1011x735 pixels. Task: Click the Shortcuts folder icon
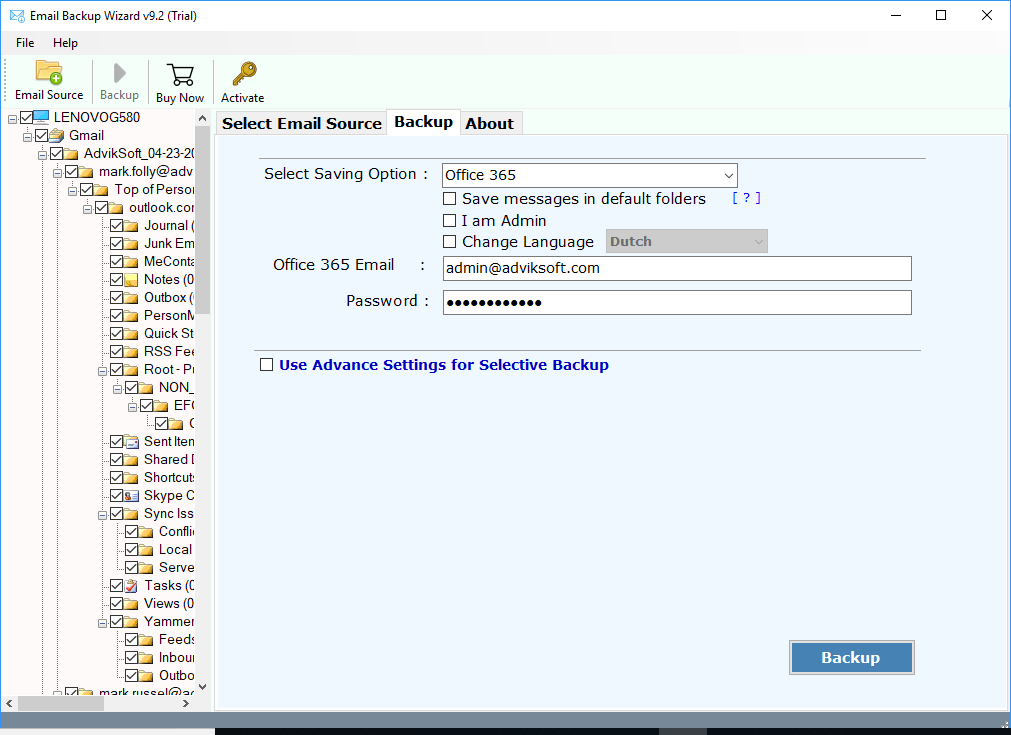[131, 478]
